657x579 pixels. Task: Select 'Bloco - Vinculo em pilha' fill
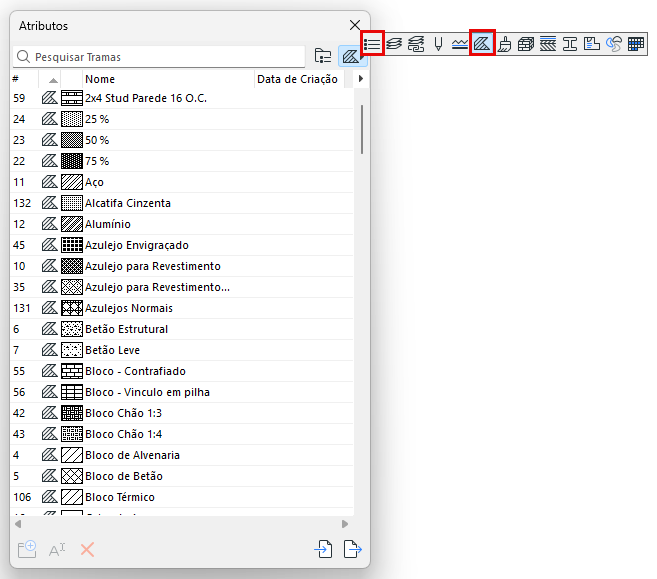pyautogui.click(x=182, y=392)
